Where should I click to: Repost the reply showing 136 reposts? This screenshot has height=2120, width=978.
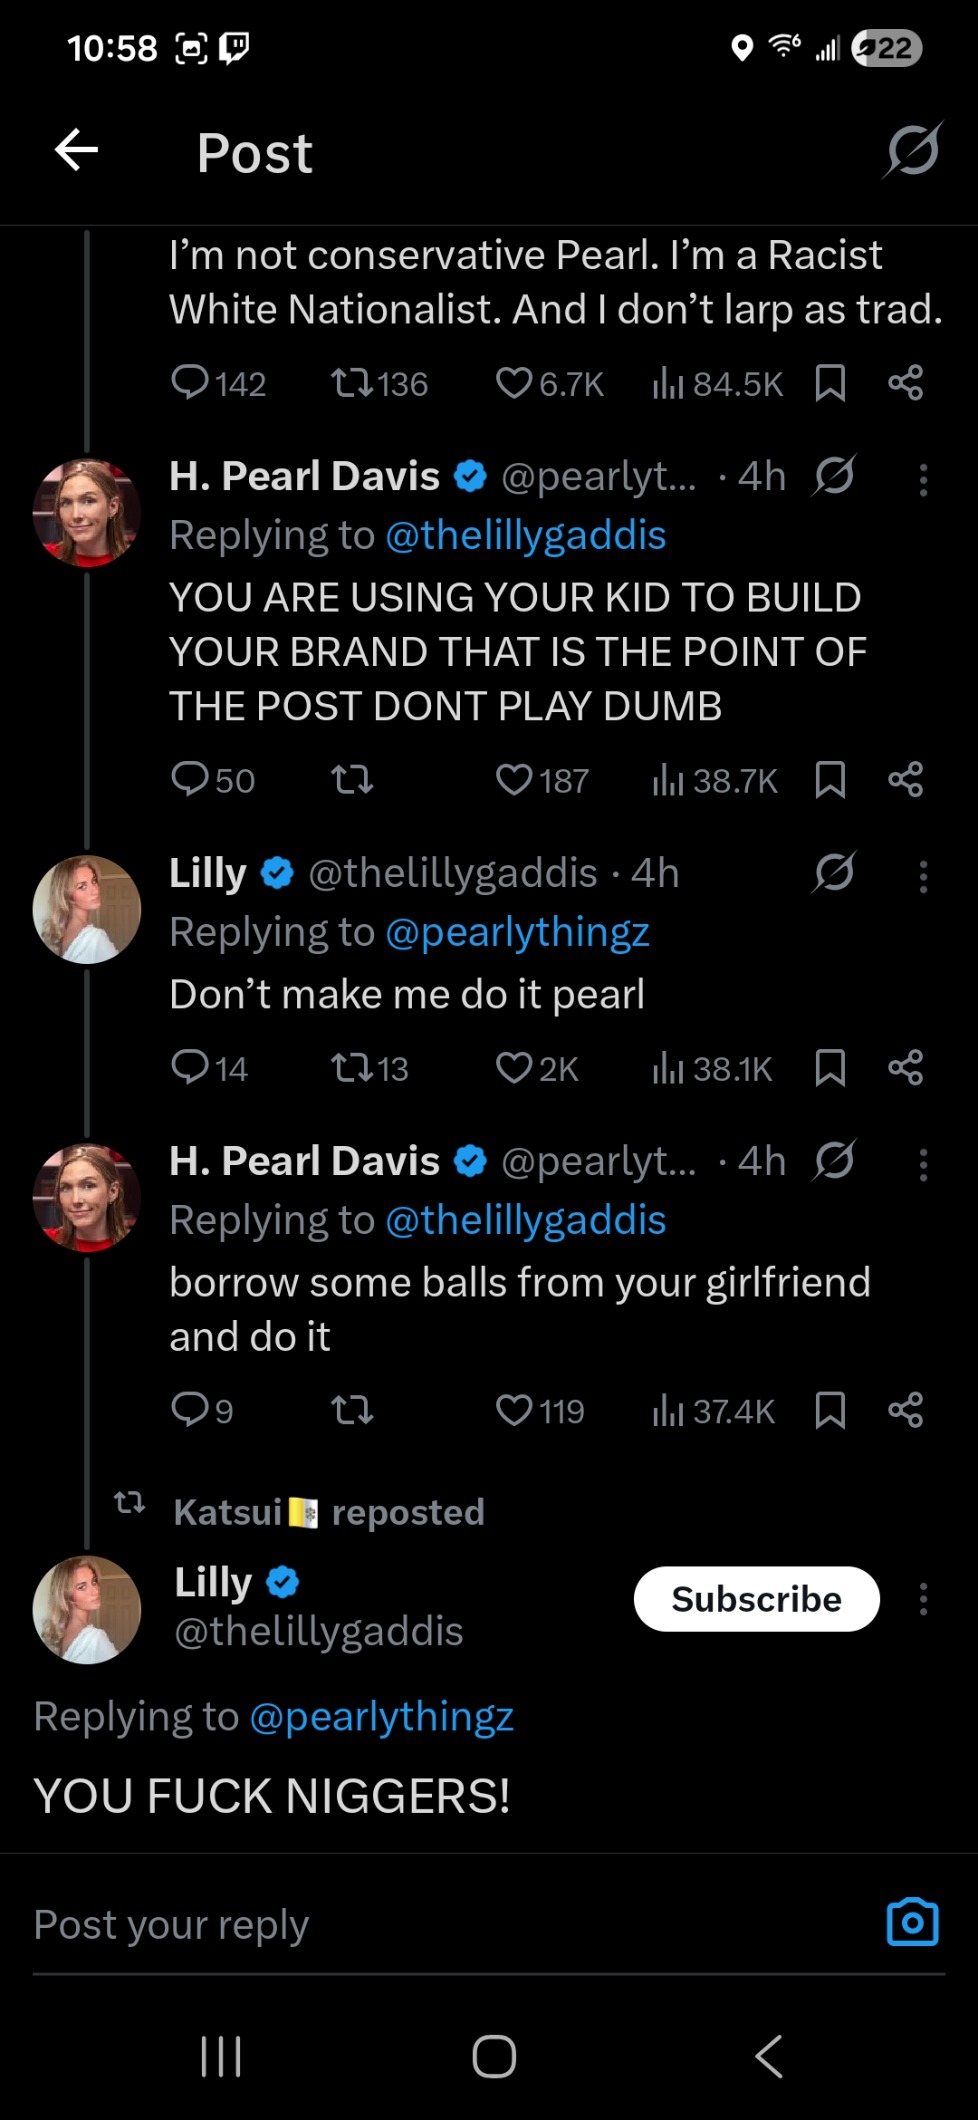click(x=352, y=383)
